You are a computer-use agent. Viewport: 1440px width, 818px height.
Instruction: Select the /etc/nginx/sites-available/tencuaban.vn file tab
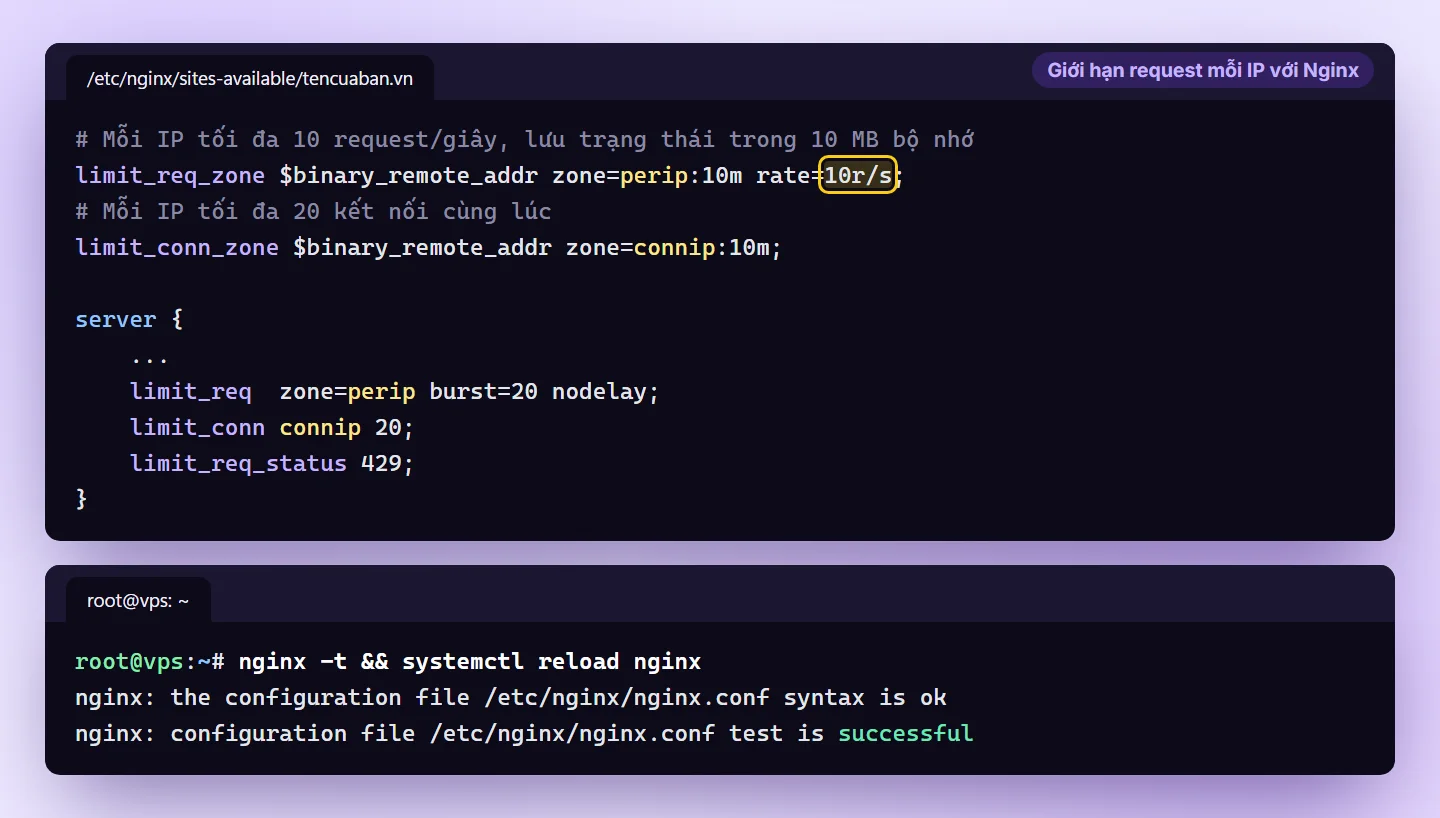[250, 78]
